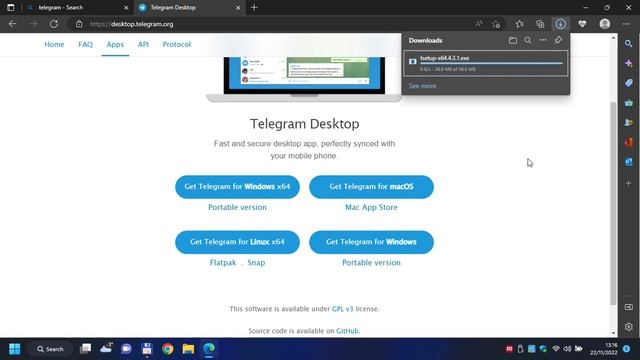Search downloads using the magnifier icon
Viewport: 640px width, 360px height.
(528, 40)
